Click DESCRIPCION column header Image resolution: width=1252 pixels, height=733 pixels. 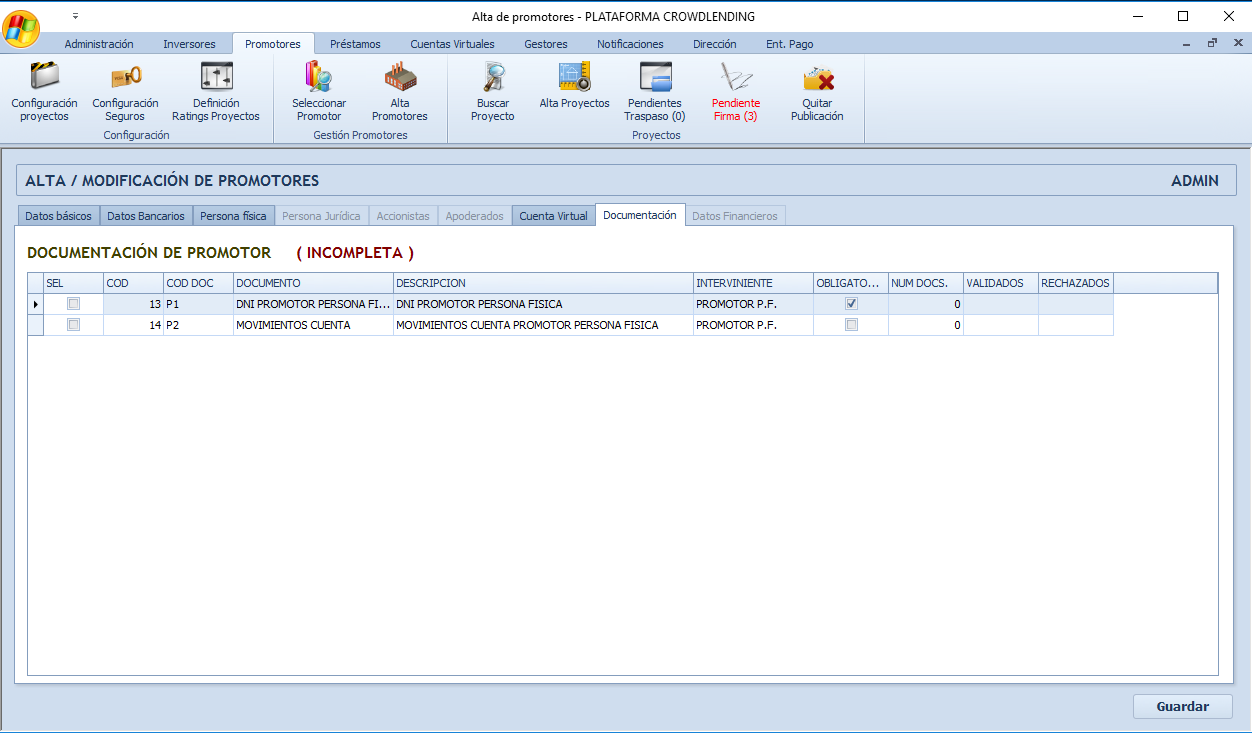543,283
